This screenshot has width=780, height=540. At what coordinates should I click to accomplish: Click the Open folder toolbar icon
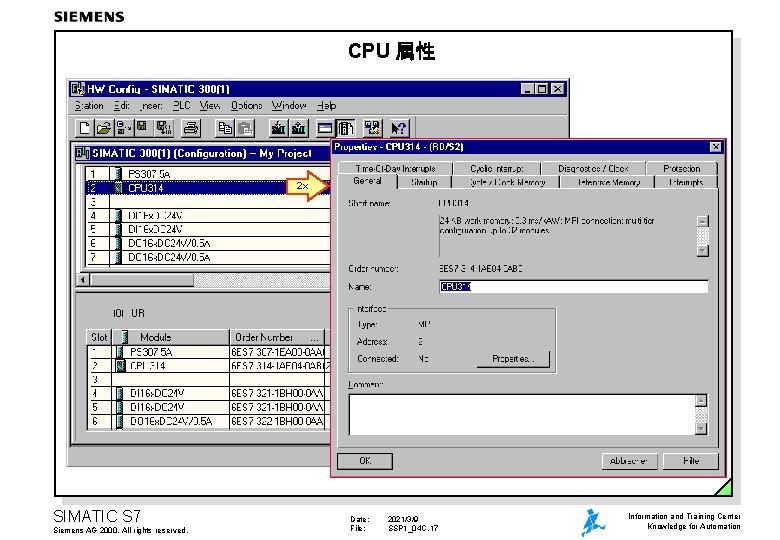(103, 128)
